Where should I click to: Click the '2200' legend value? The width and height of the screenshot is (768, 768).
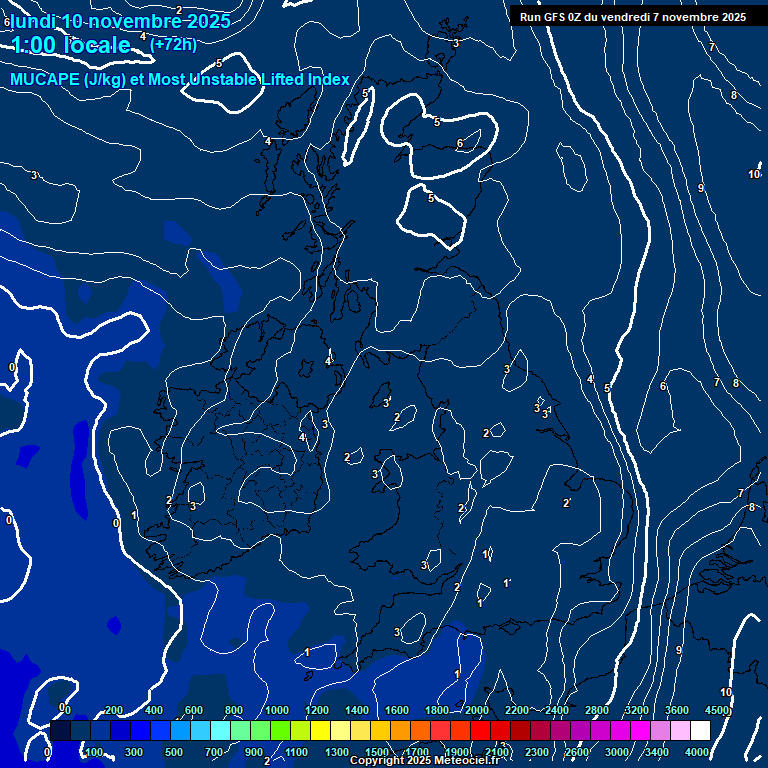517,710
